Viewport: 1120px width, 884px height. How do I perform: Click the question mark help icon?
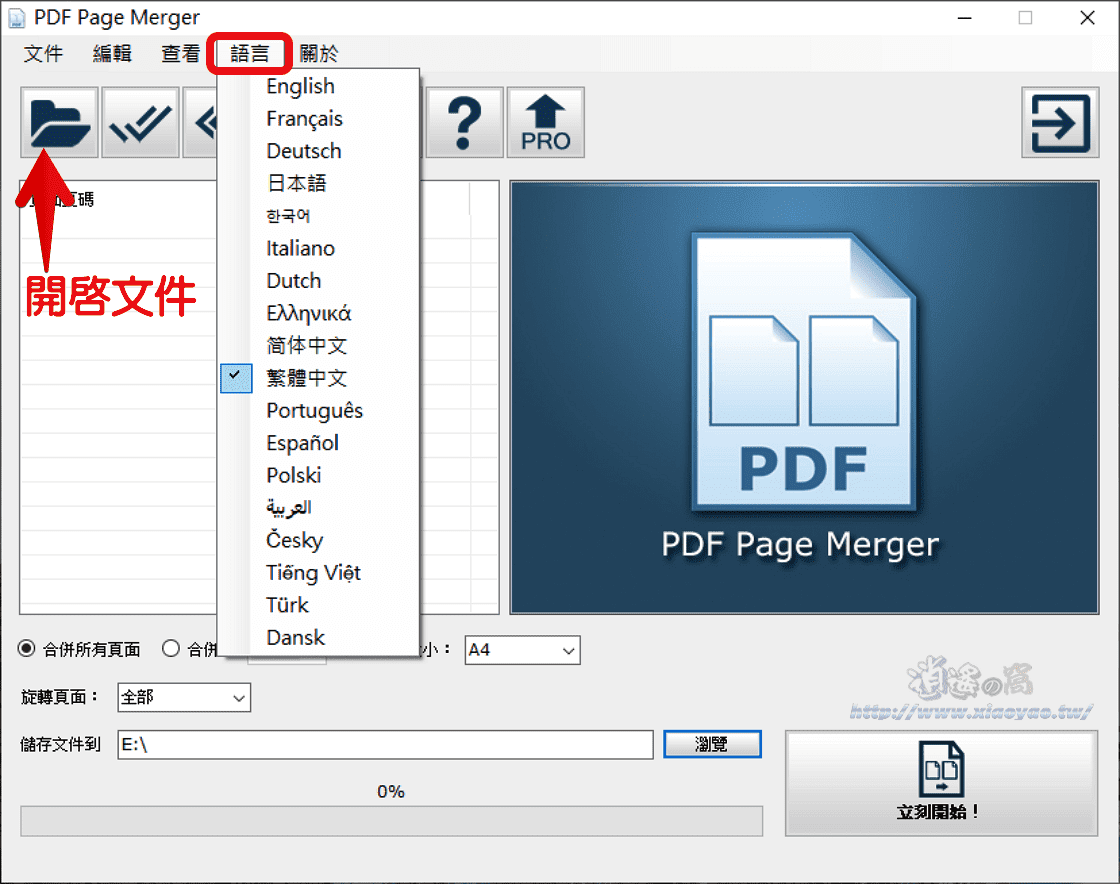[464, 123]
